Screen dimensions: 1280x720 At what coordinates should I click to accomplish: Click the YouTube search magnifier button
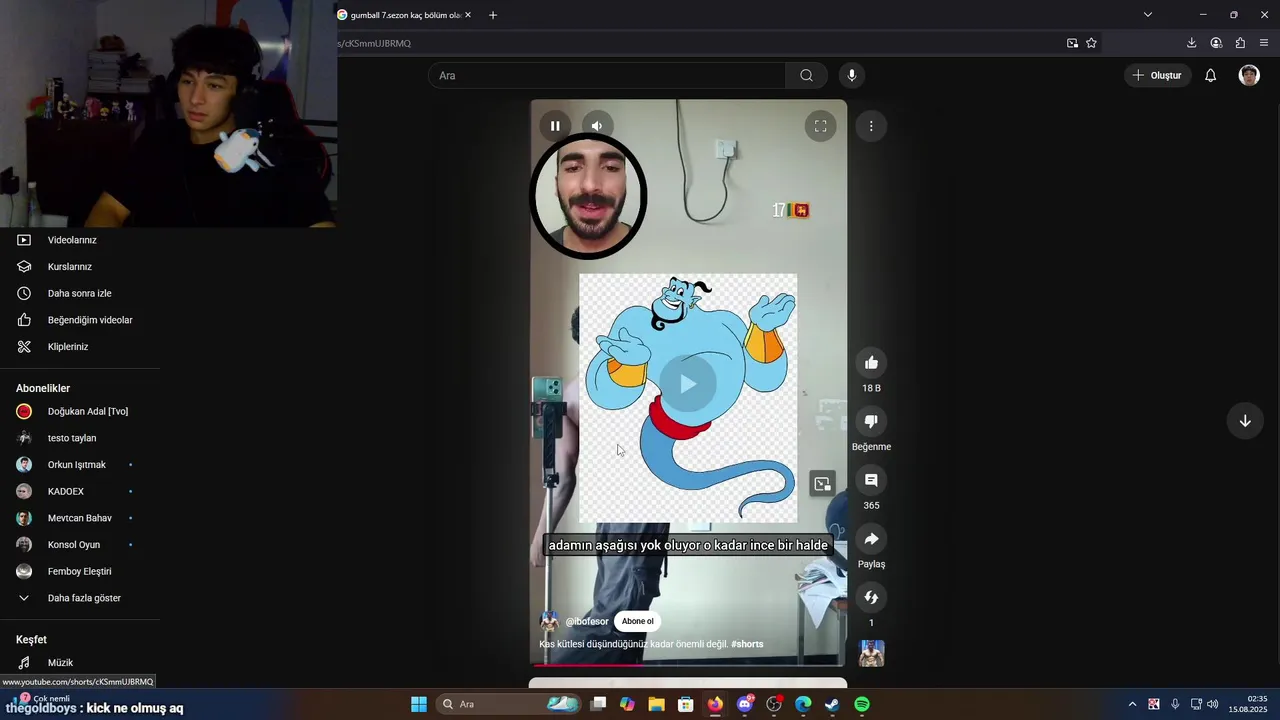[x=806, y=76]
